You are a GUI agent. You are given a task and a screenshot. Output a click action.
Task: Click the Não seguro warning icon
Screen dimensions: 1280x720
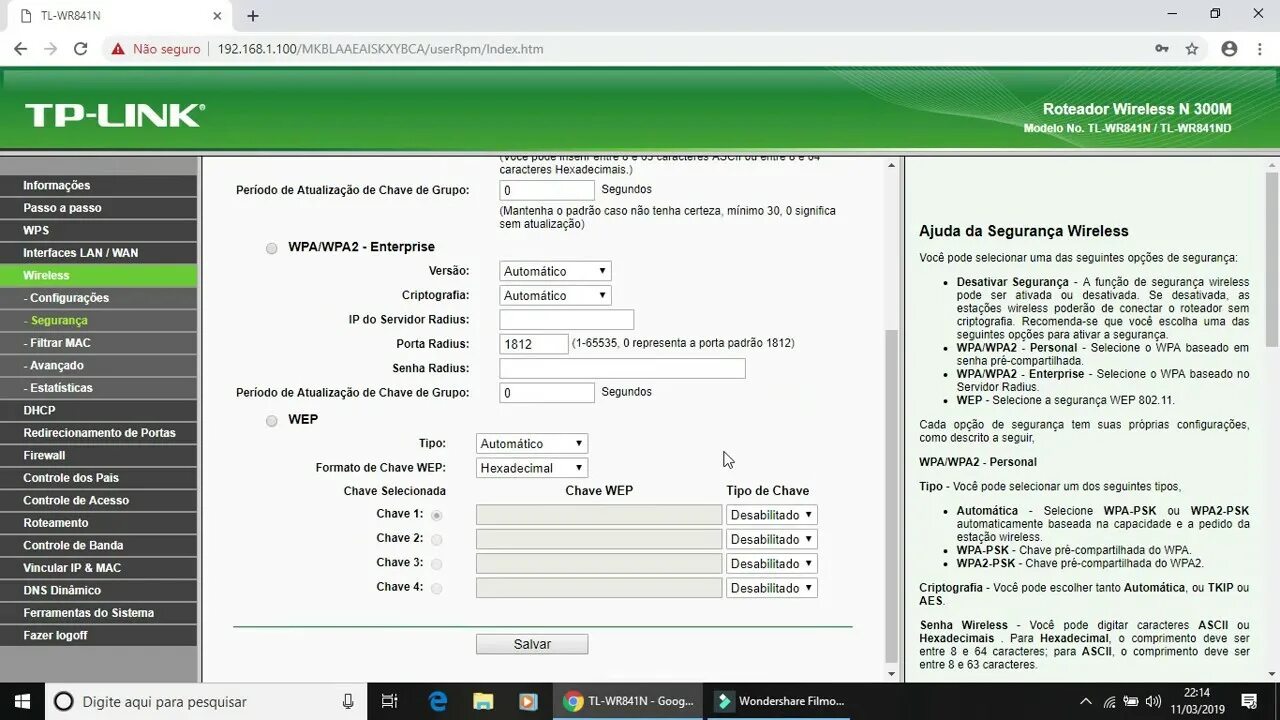[x=118, y=48]
